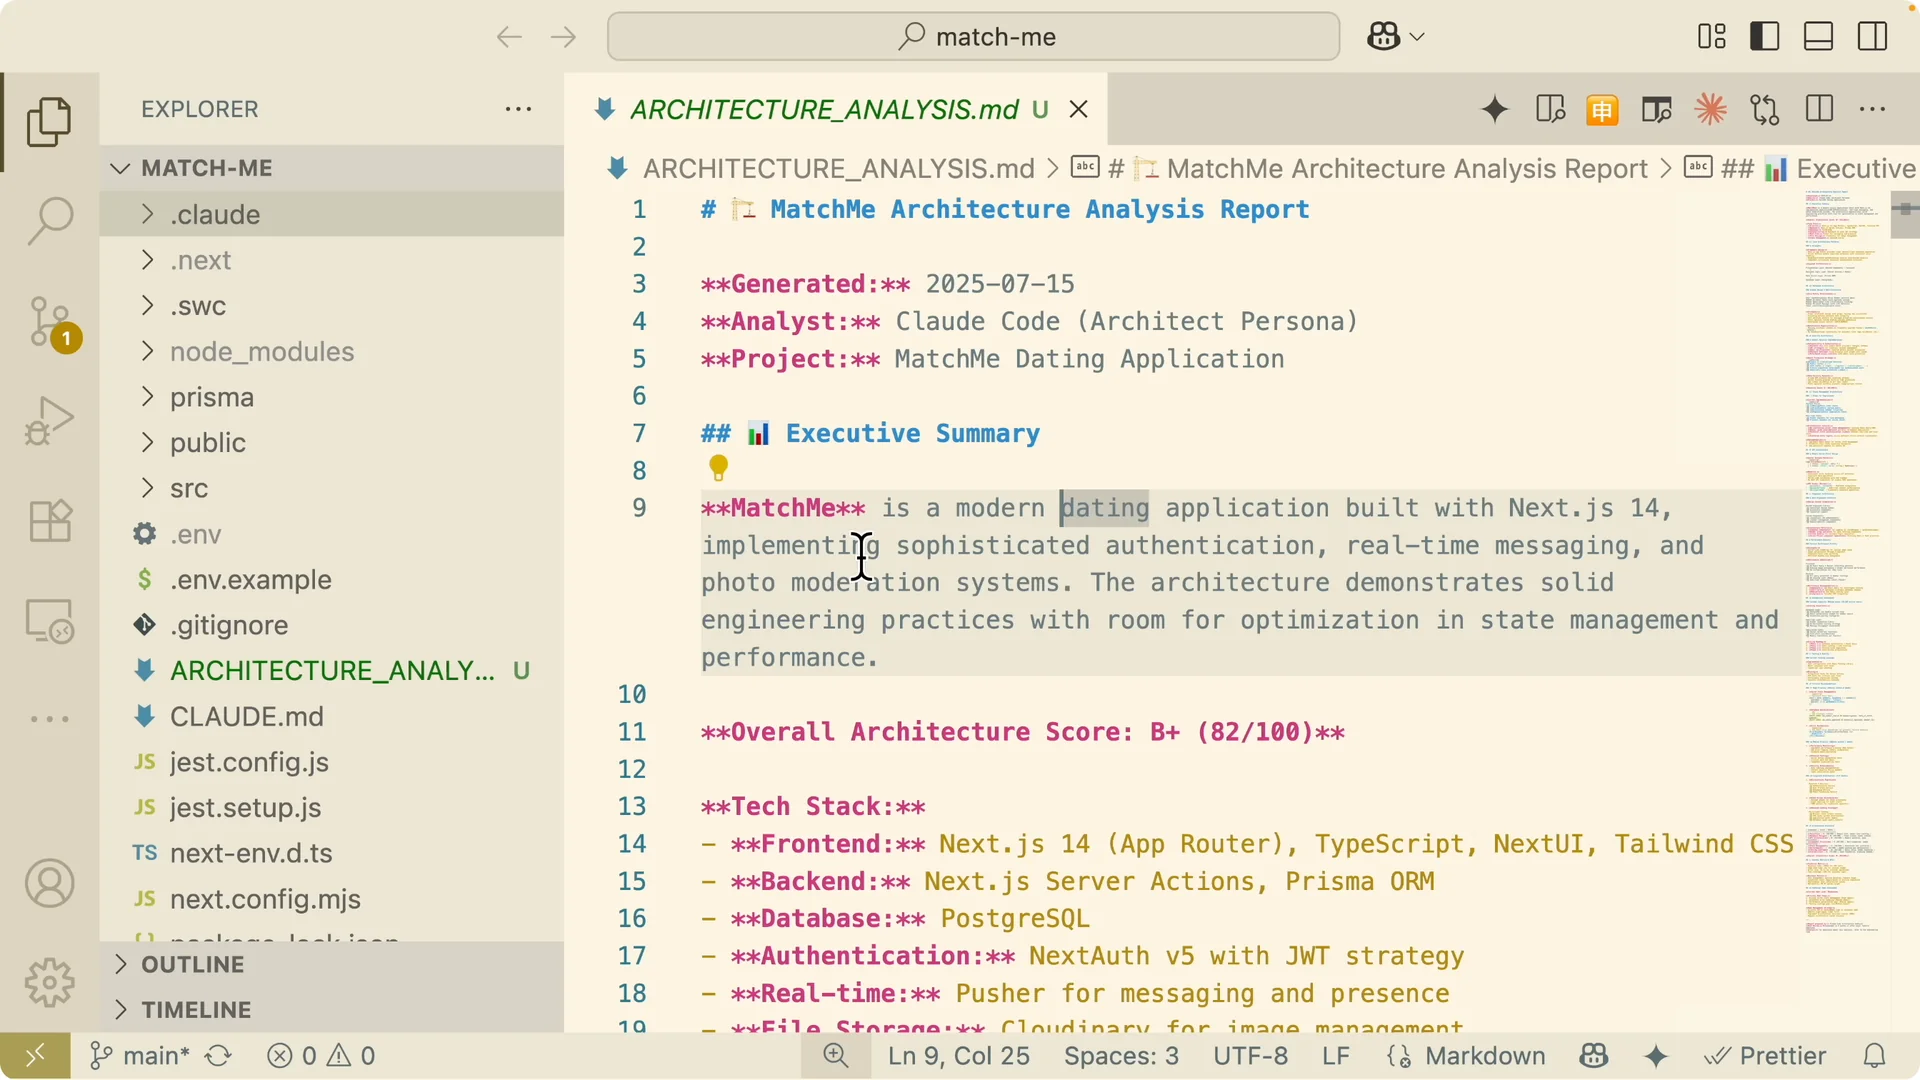Expand the TIMELINE section
This screenshot has width=1920, height=1080.
(332, 1010)
